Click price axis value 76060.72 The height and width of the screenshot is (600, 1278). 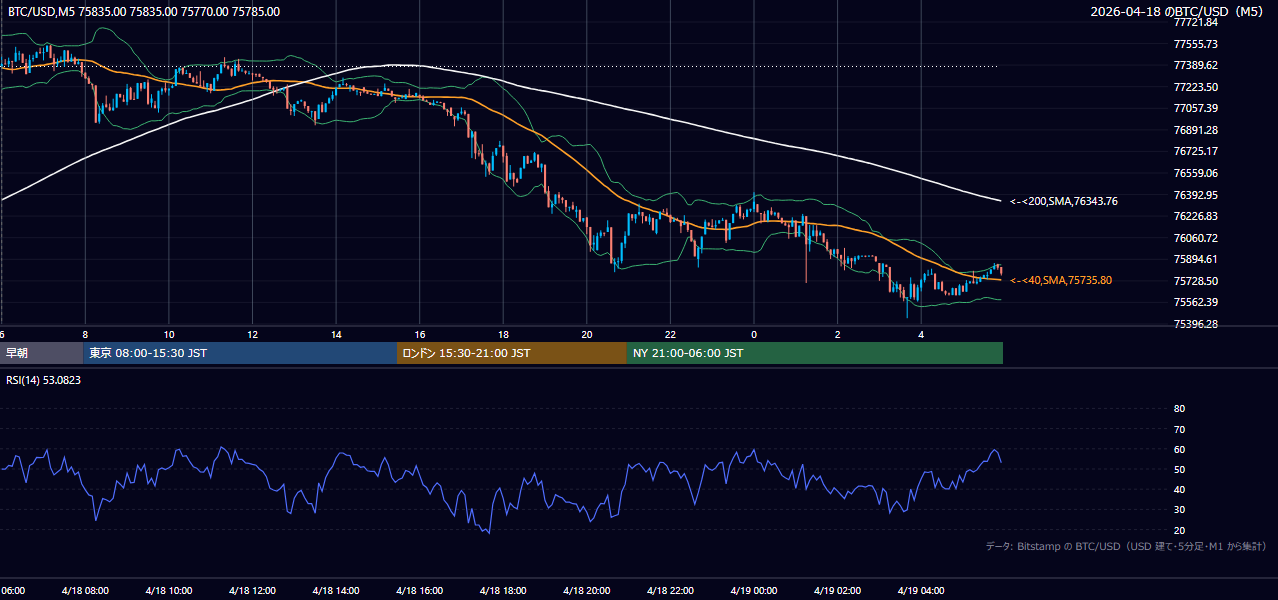coord(1196,238)
